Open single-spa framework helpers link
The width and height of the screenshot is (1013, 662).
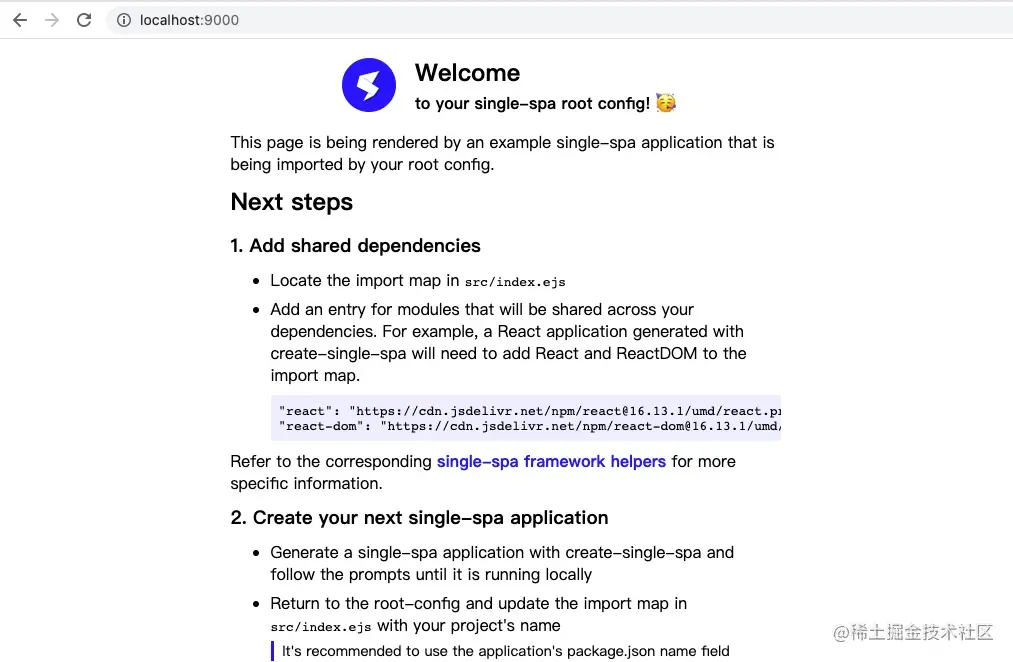[x=551, y=461]
